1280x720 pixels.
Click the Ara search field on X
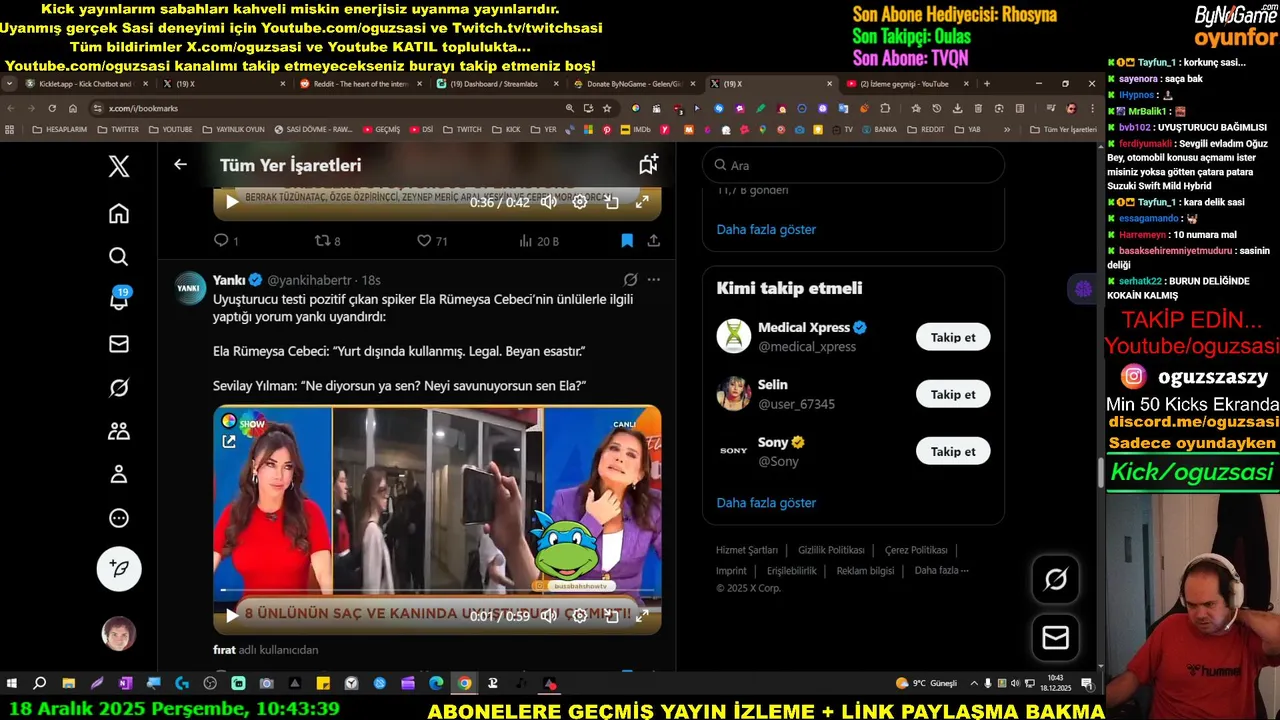pos(853,165)
